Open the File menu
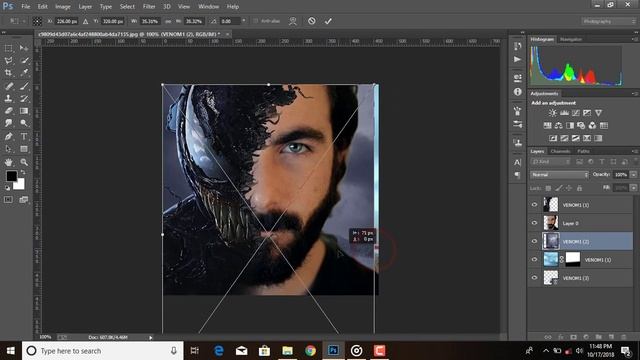Viewport: 640px width, 360px height. [x=26, y=7]
